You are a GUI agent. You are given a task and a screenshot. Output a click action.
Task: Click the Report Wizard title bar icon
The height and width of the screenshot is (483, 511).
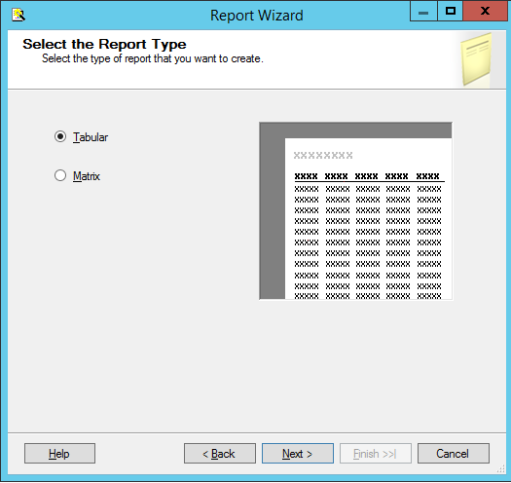[x=19, y=15]
